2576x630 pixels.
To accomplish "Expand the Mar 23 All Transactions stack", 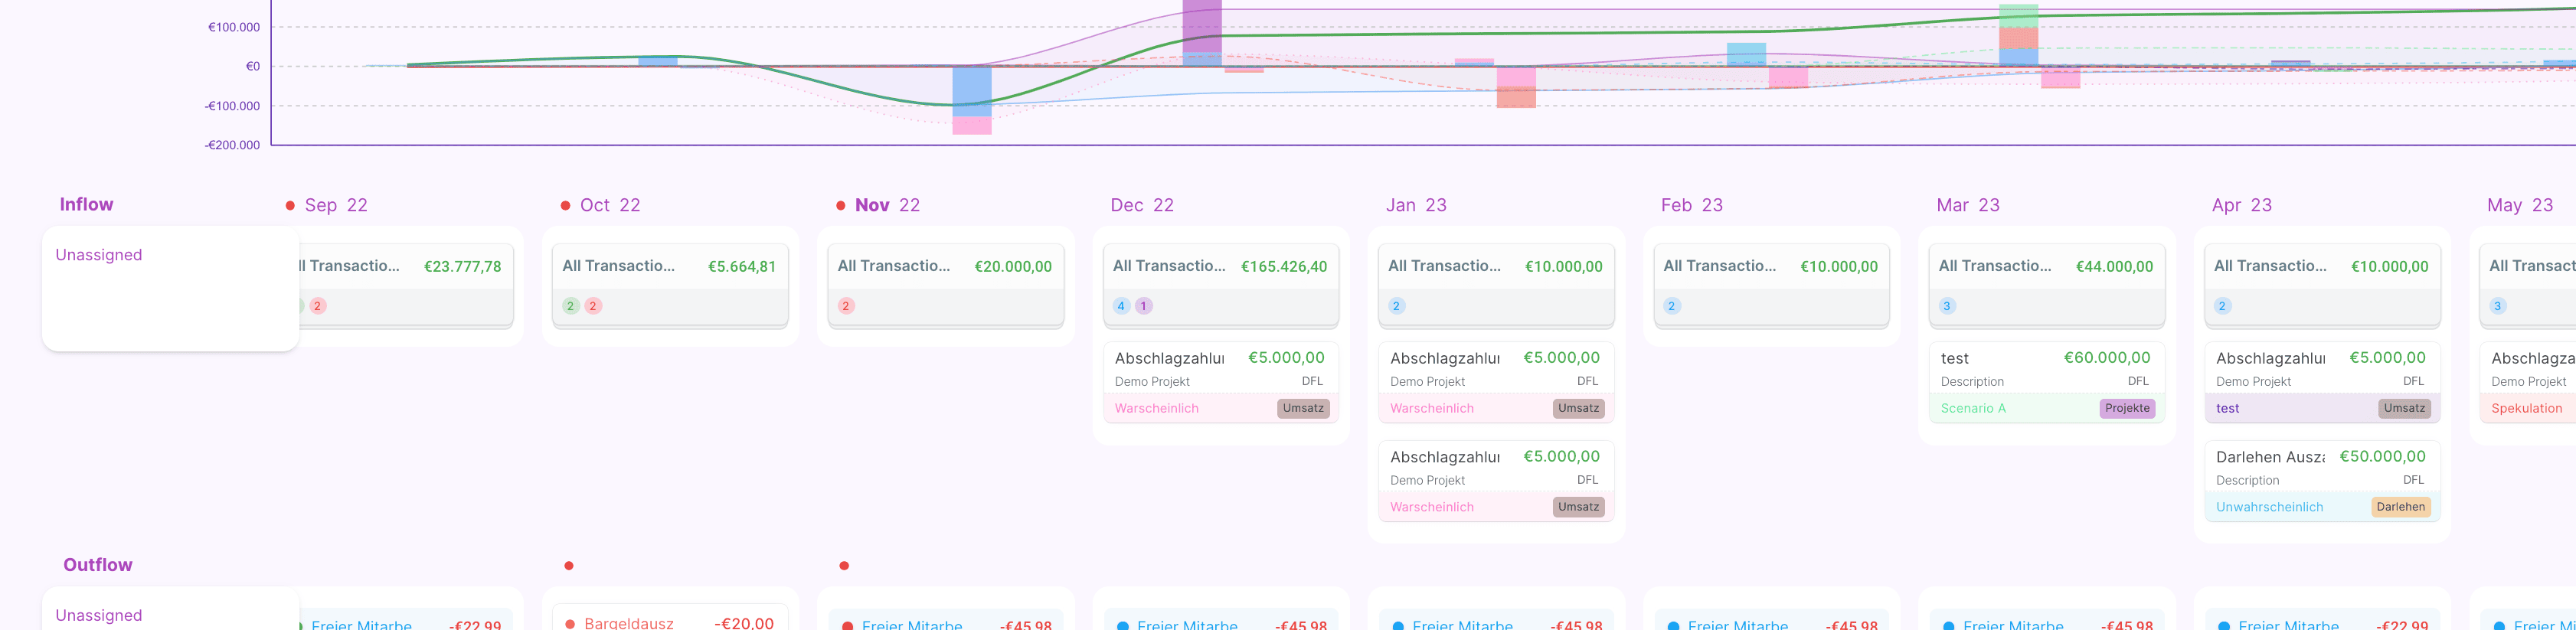I will tap(2046, 267).
